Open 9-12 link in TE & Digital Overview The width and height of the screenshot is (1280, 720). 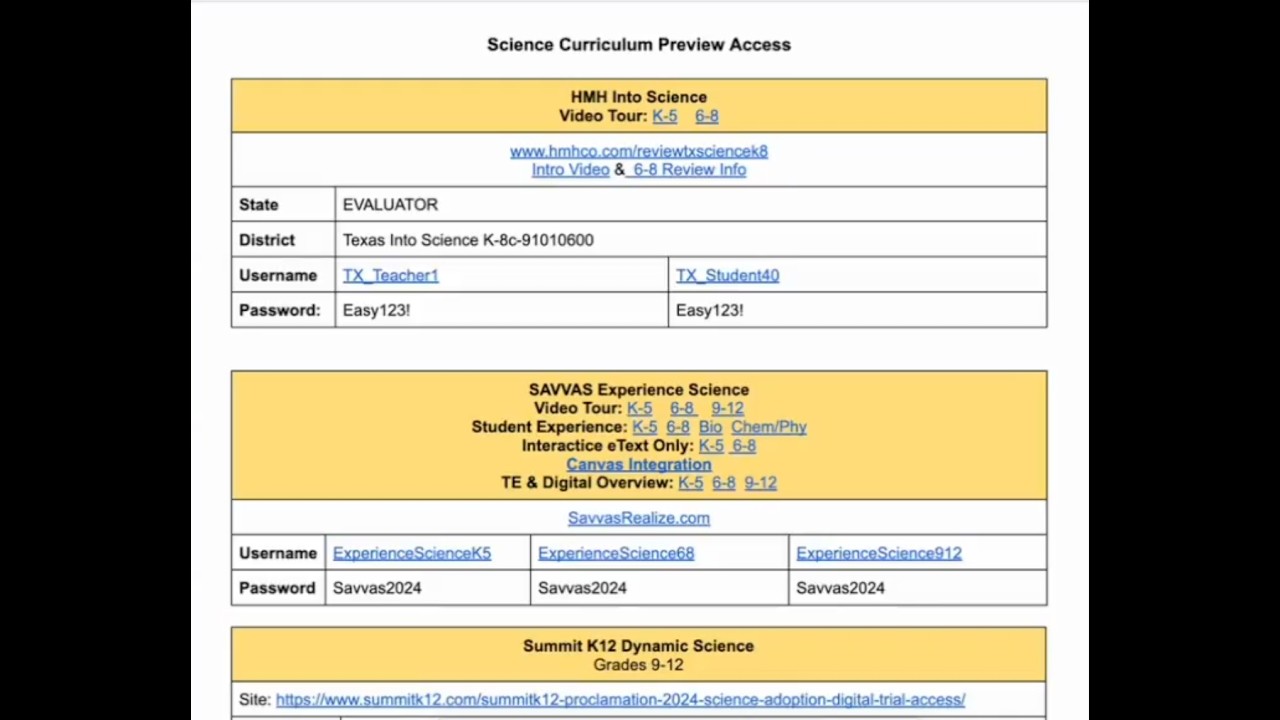(x=760, y=483)
